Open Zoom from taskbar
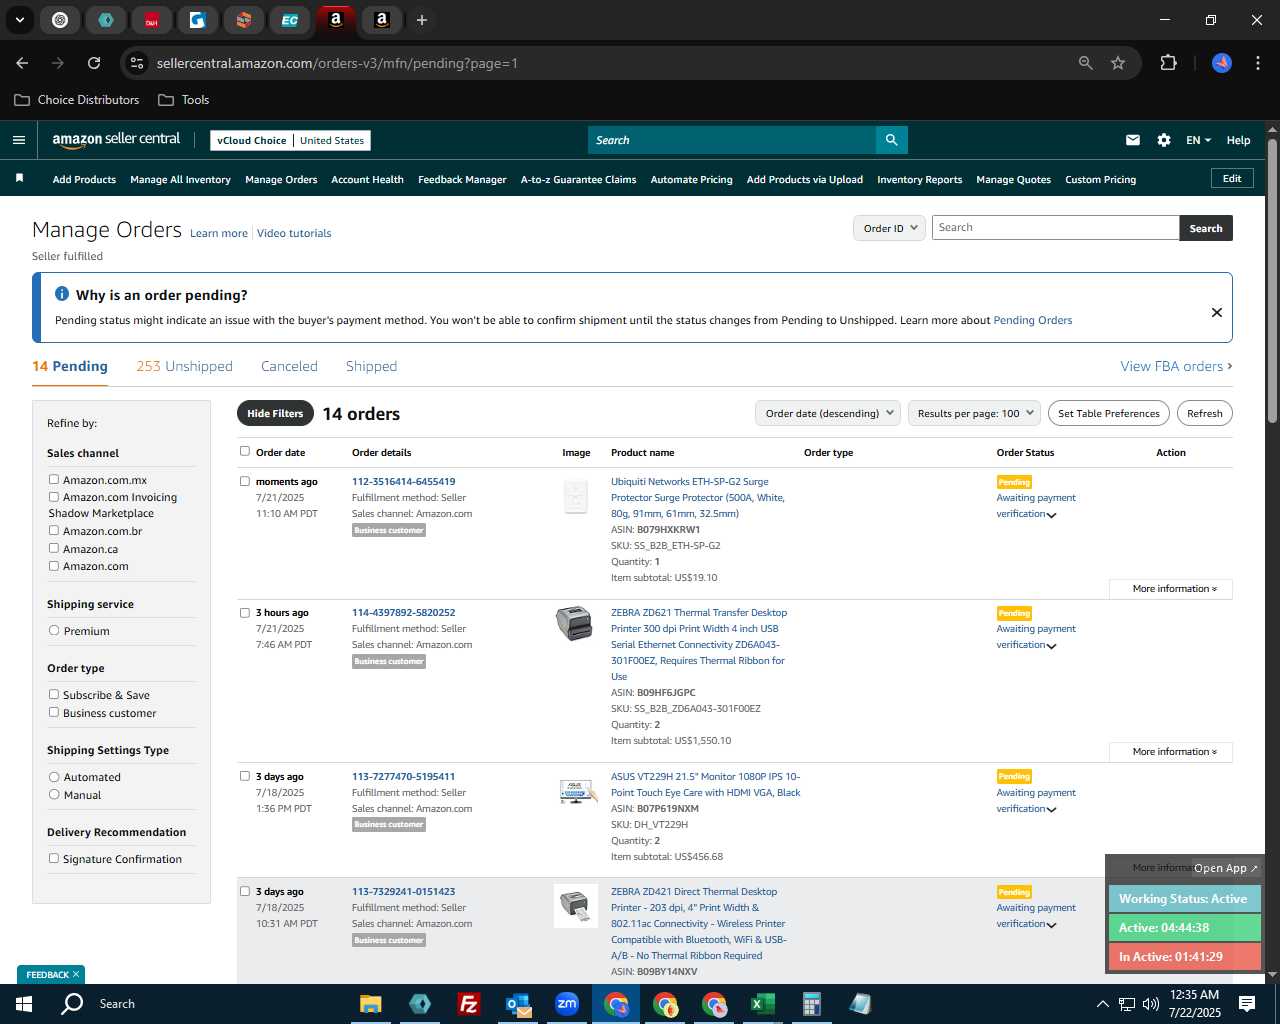 tap(567, 1004)
